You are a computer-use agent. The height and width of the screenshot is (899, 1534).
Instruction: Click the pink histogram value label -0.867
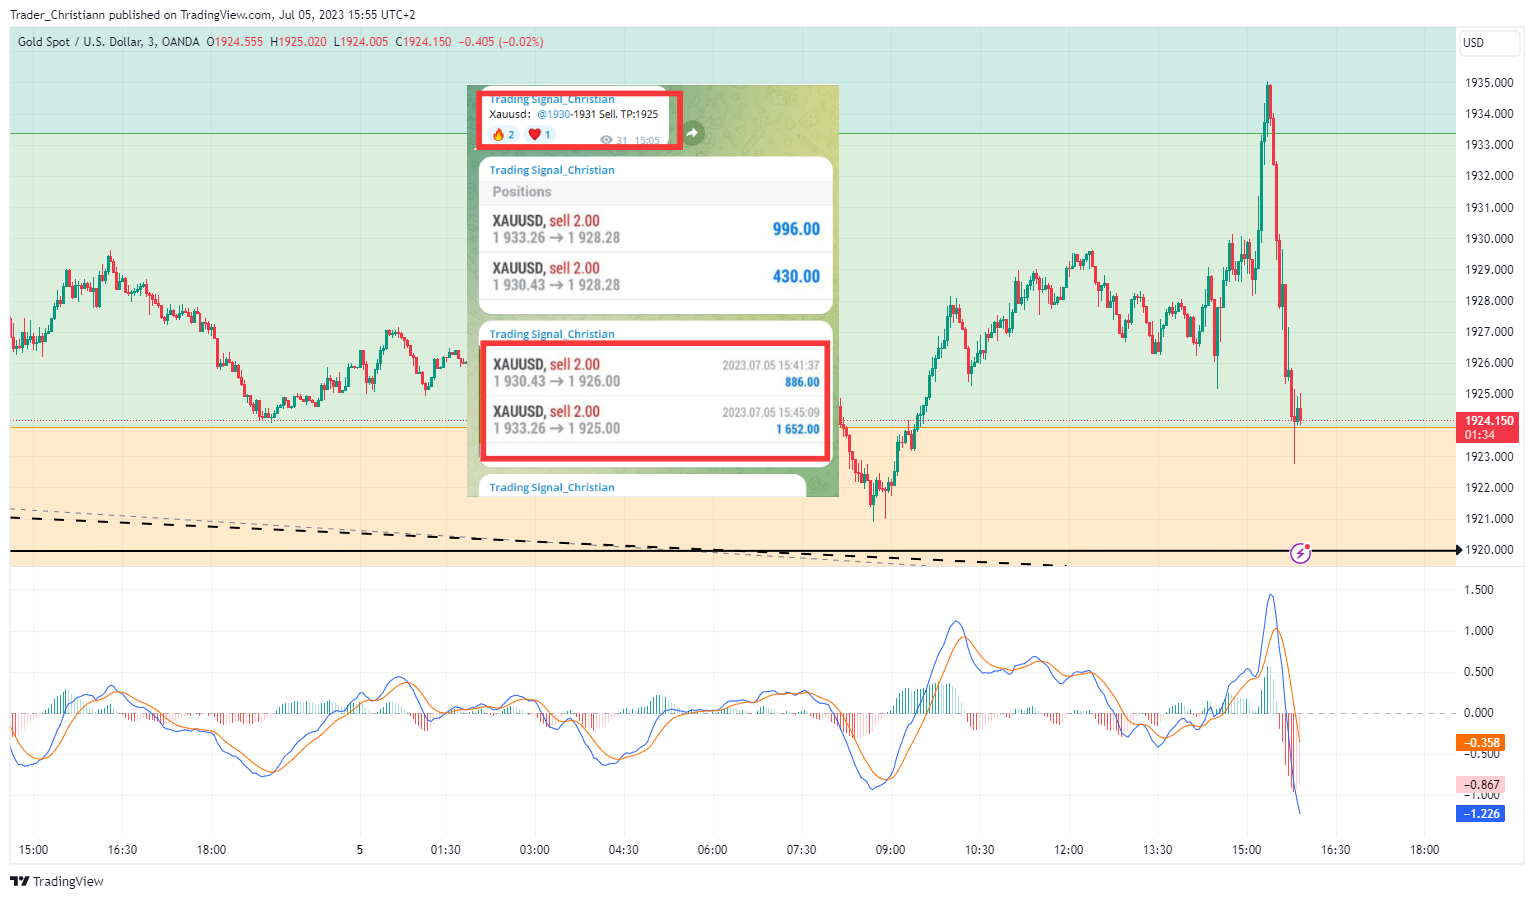coord(1481,785)
